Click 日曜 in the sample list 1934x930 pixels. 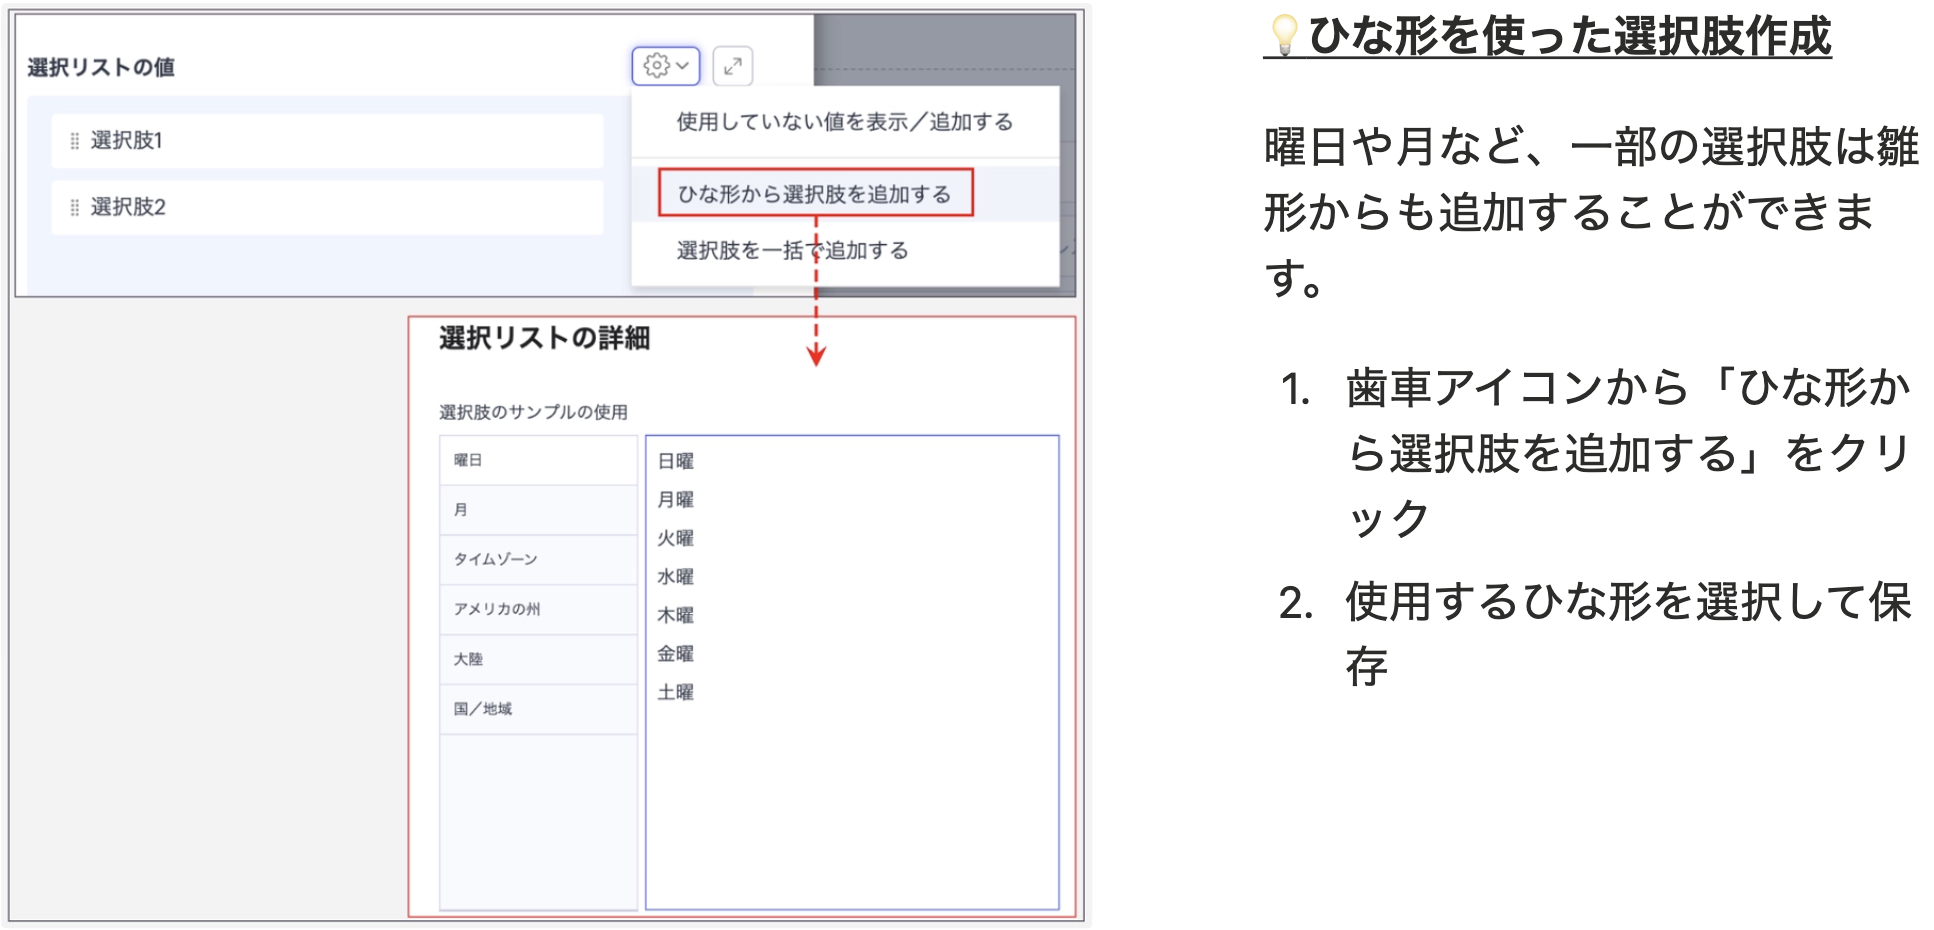675,461
